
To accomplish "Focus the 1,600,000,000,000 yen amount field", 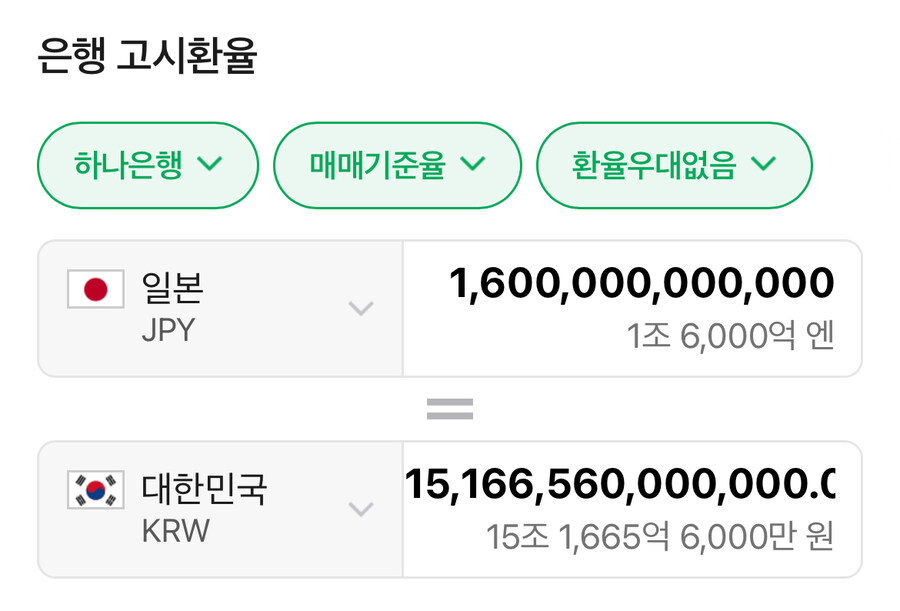I will 641,284.
